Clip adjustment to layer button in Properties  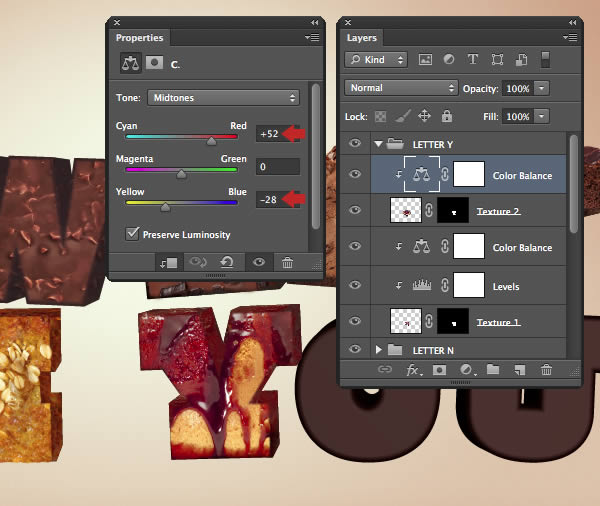[169, 263]
